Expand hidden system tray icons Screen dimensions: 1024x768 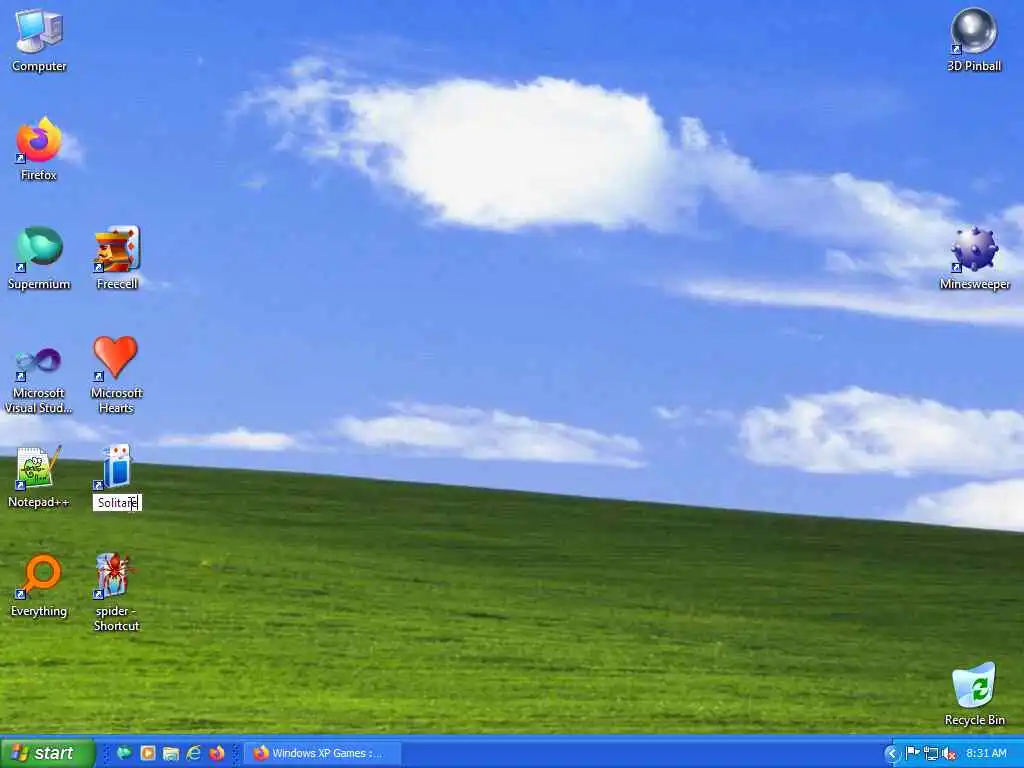[x=892, y=754]
